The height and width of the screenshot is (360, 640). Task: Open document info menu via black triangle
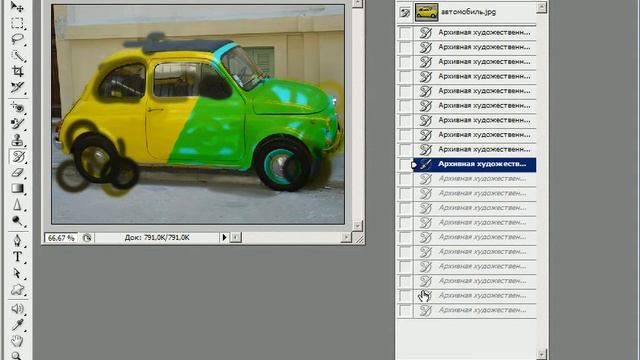pos(224,237)
